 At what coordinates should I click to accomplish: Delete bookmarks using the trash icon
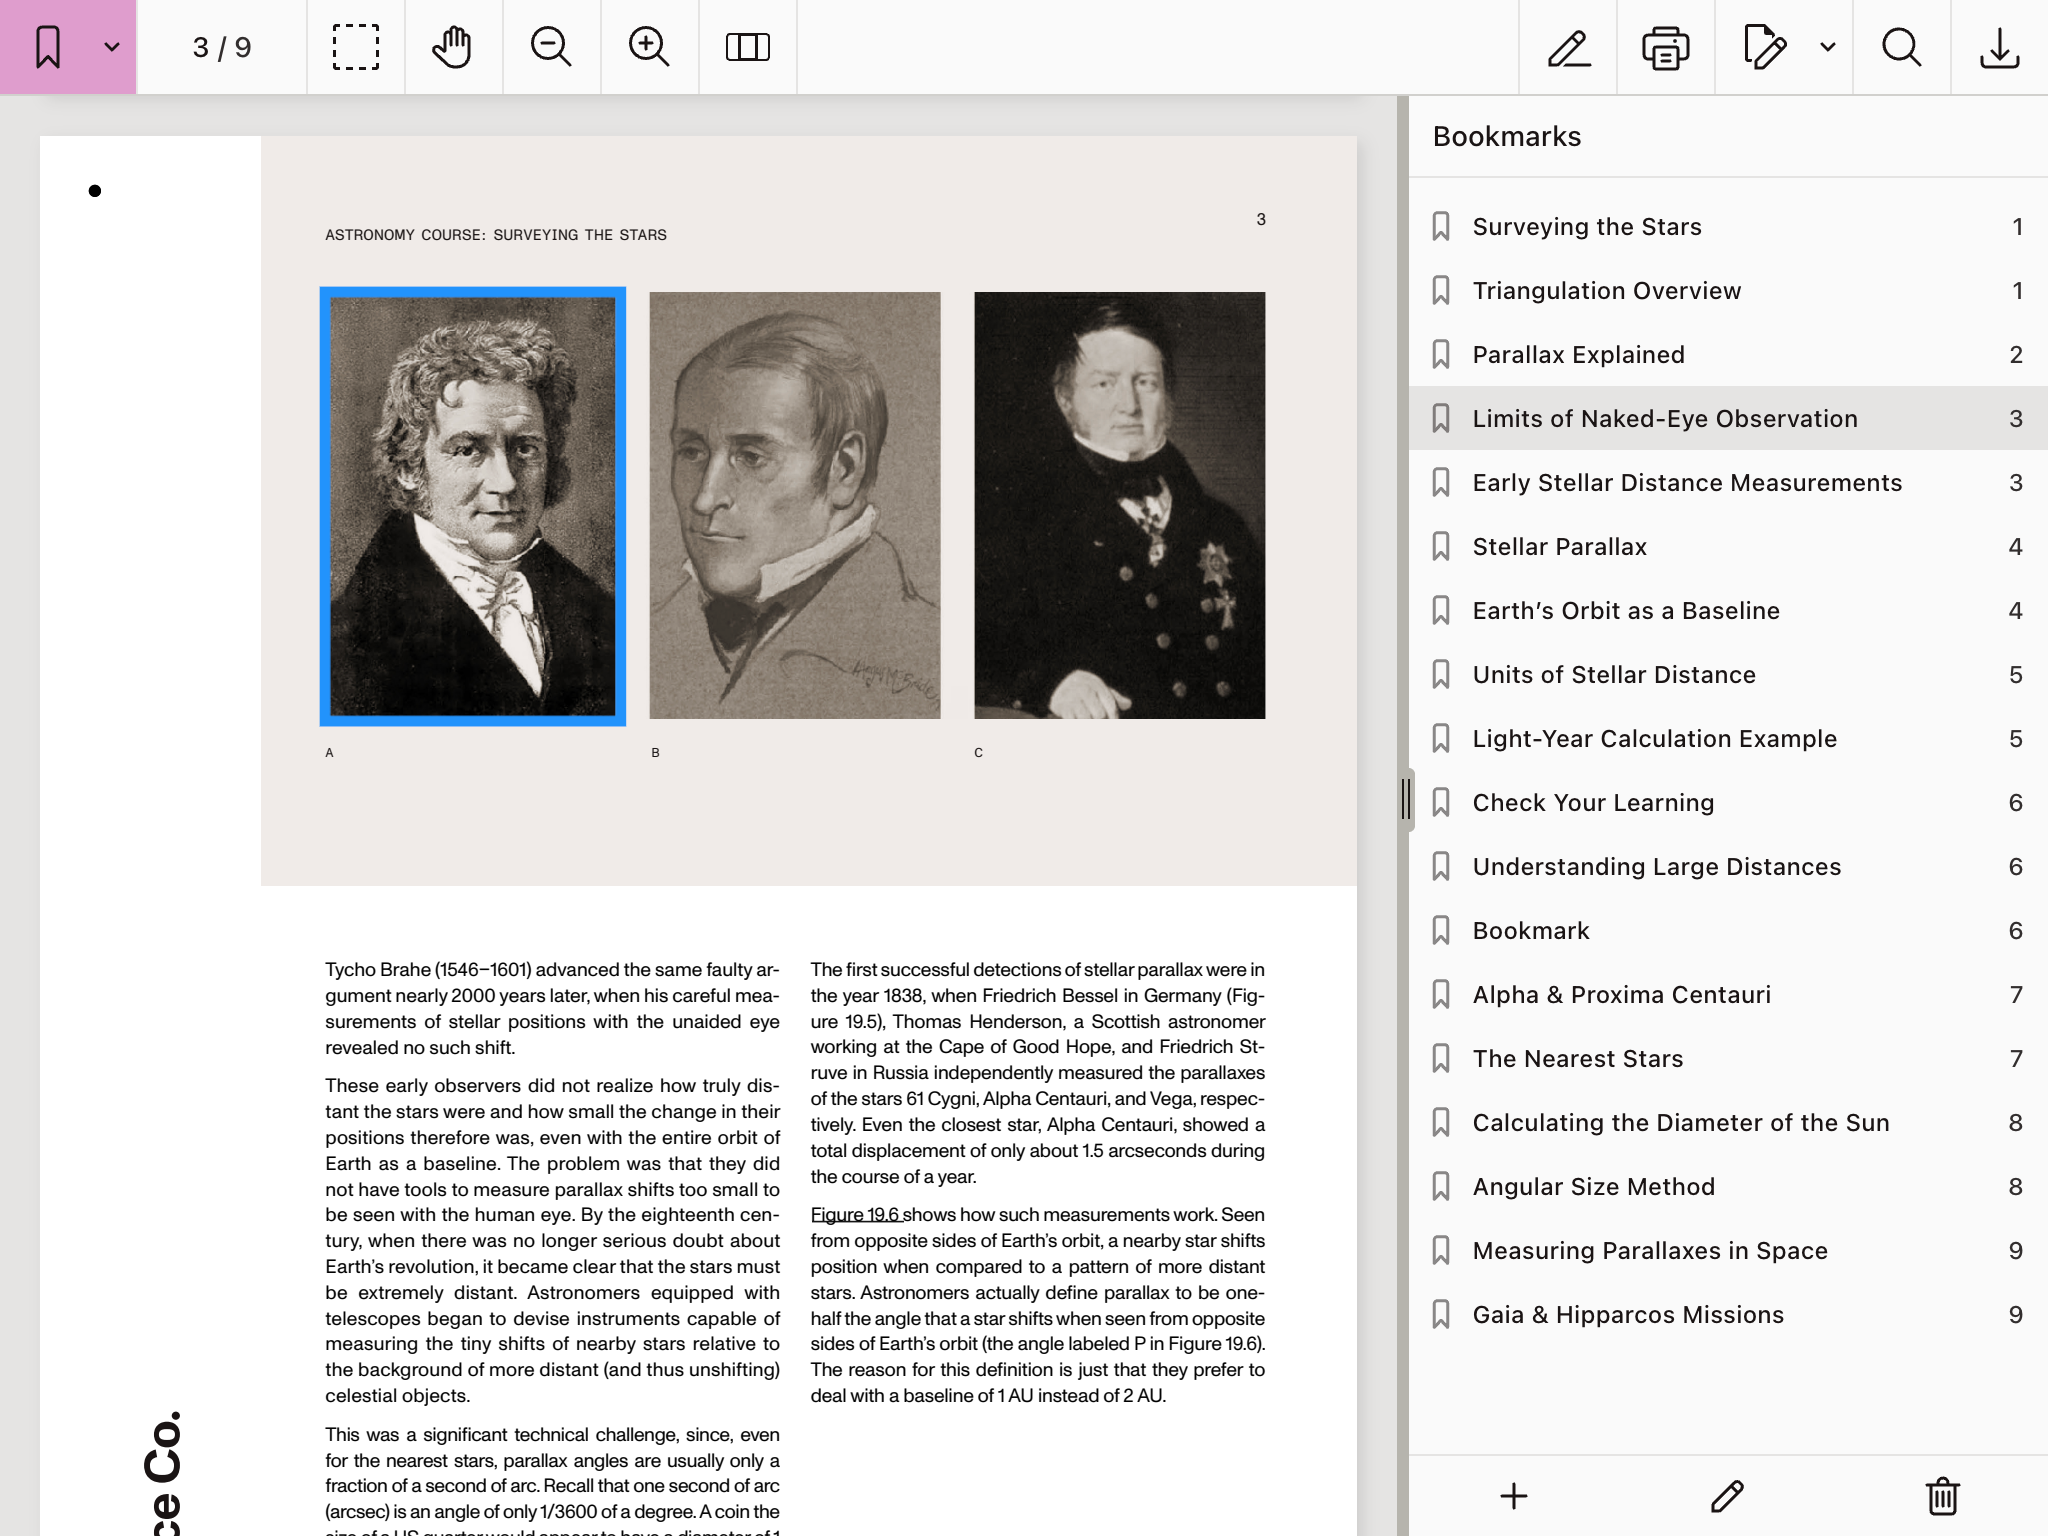pos(1941,1496)
